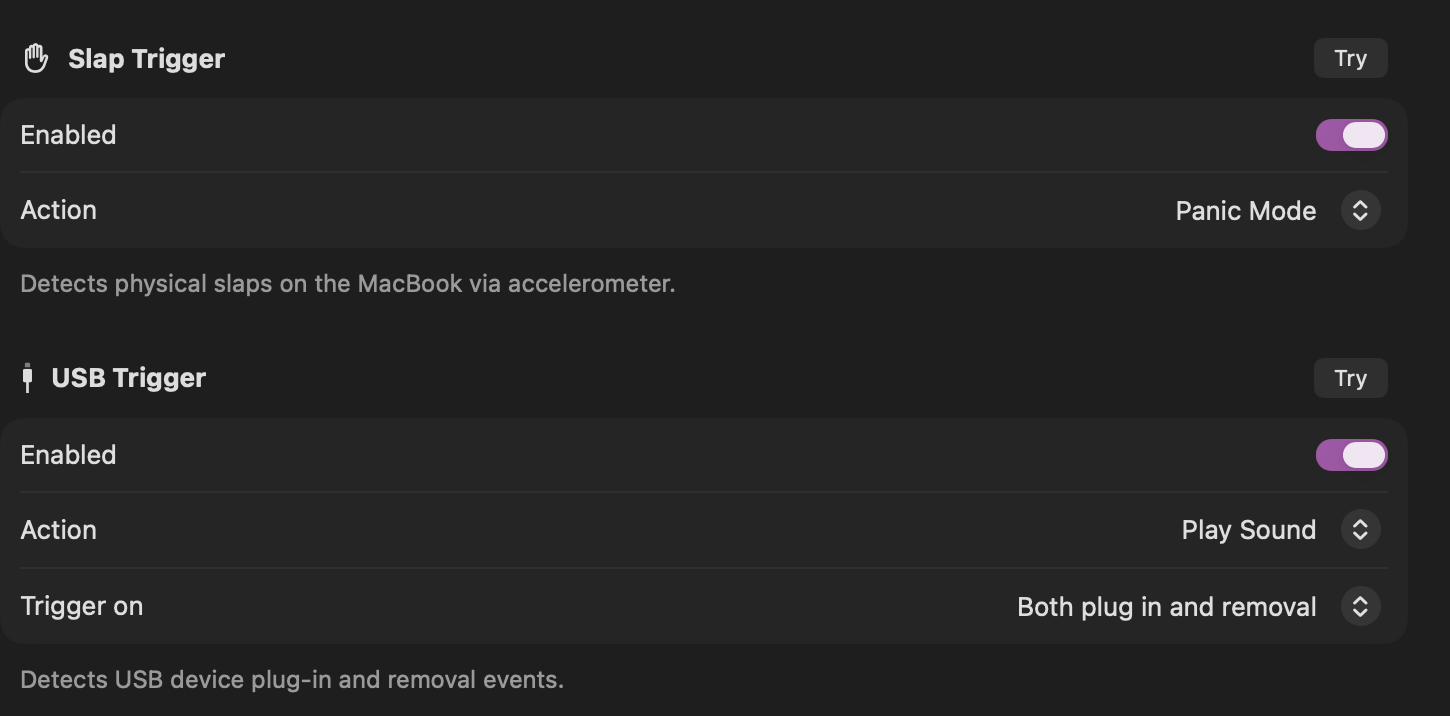Click the Action label under Slap Trigger
The image size is (1450, 716).
(58, 210)
